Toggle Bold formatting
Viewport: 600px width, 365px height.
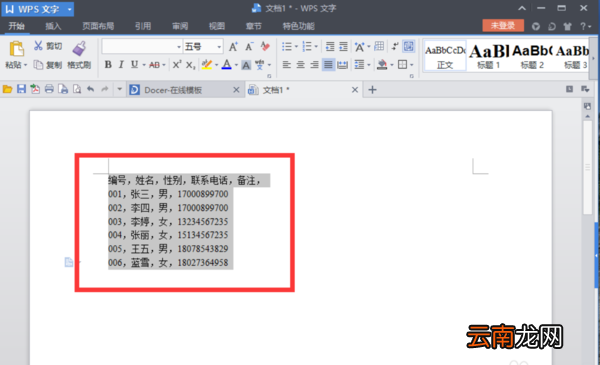108,65
